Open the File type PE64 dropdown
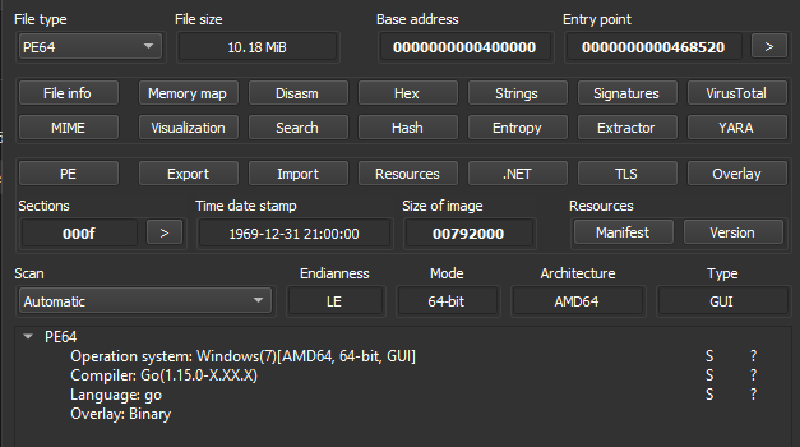The image size is (800, 447). pyautogui.click(x=89, y=46)
